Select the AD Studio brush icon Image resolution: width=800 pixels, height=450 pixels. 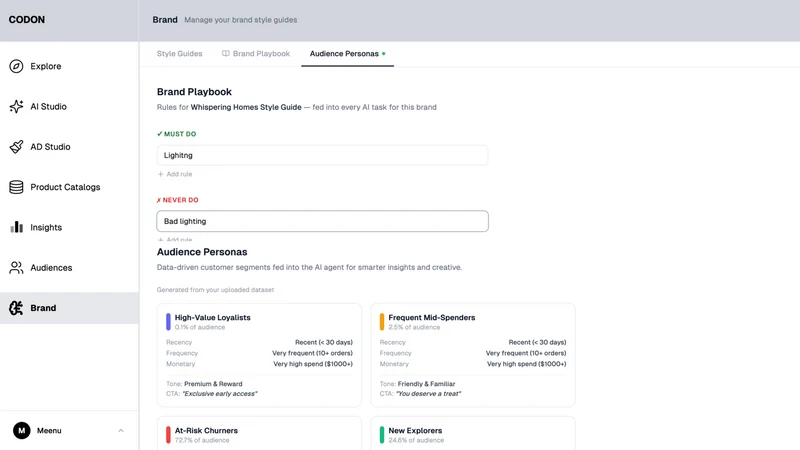click(16, 147)
